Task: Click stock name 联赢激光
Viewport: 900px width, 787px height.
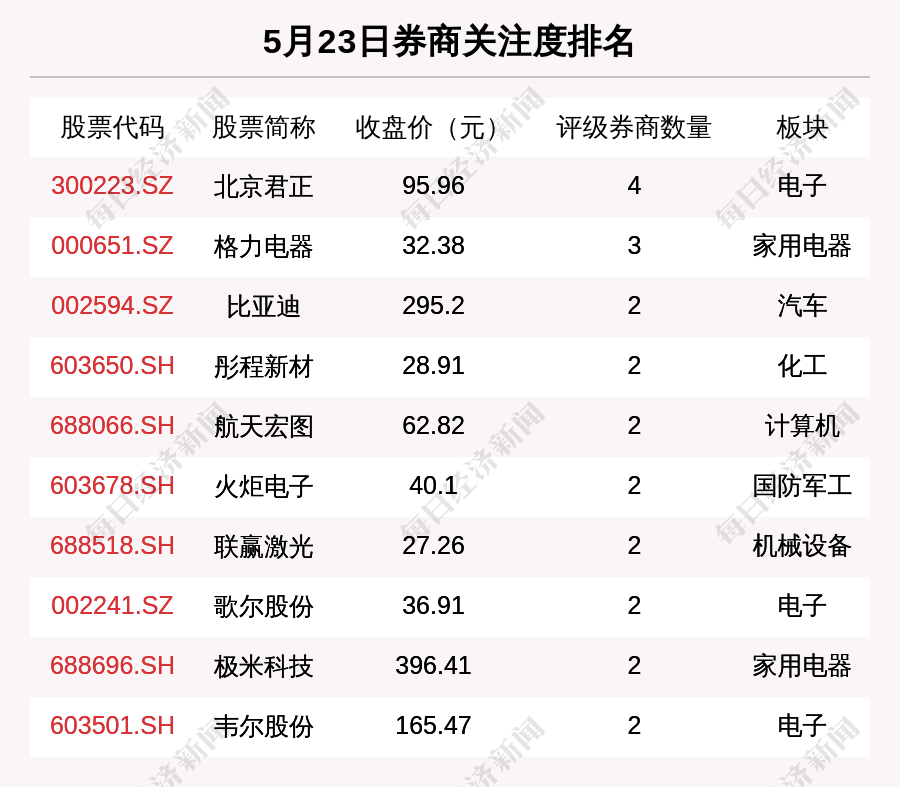Action: tap(263, 546)
